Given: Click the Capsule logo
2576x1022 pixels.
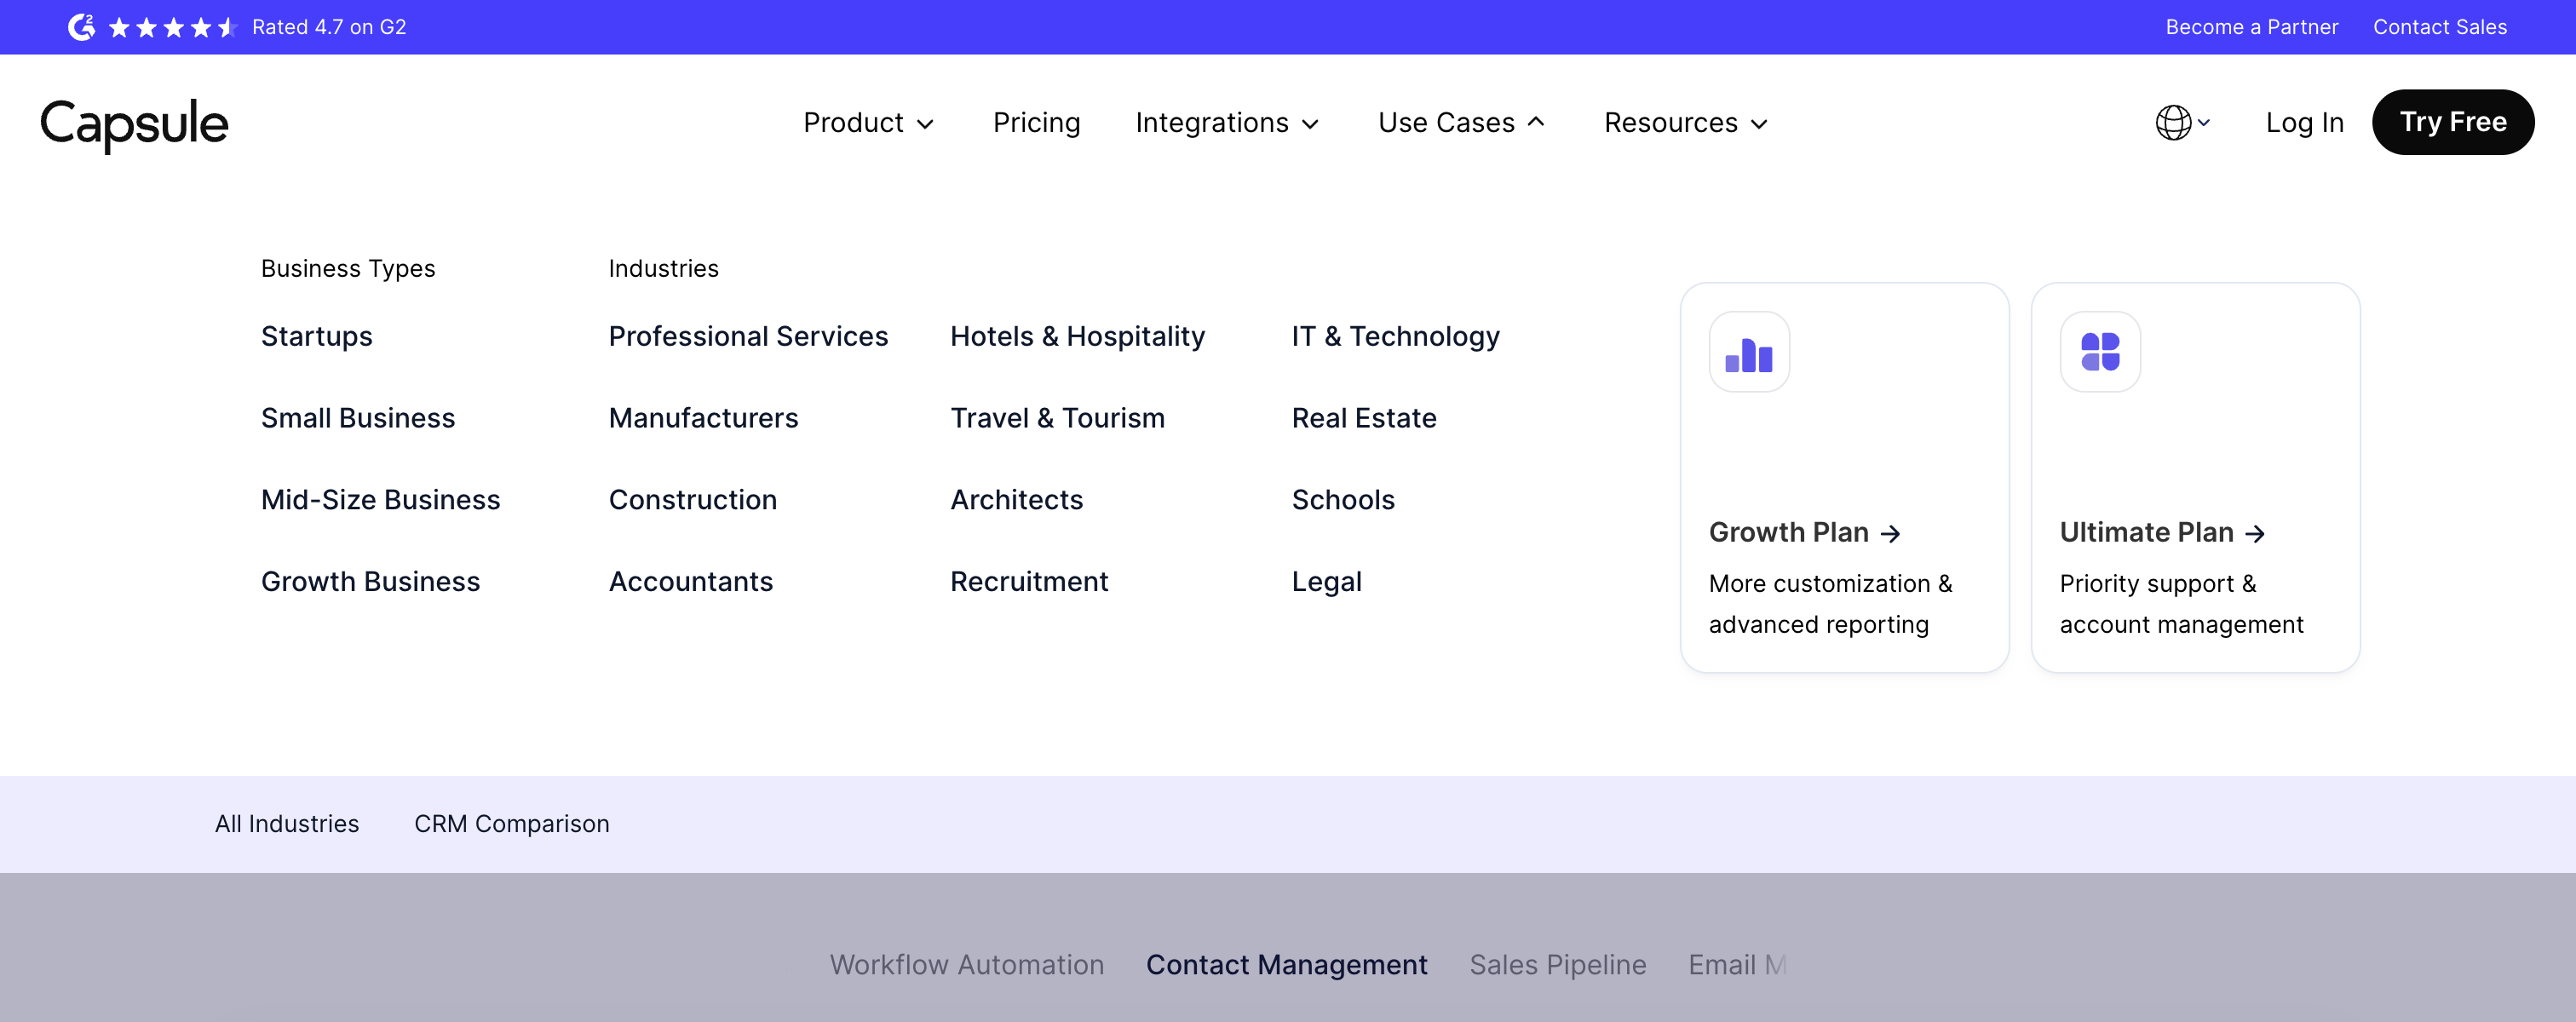Looking at the screenshot, I should tap(134, 124).
